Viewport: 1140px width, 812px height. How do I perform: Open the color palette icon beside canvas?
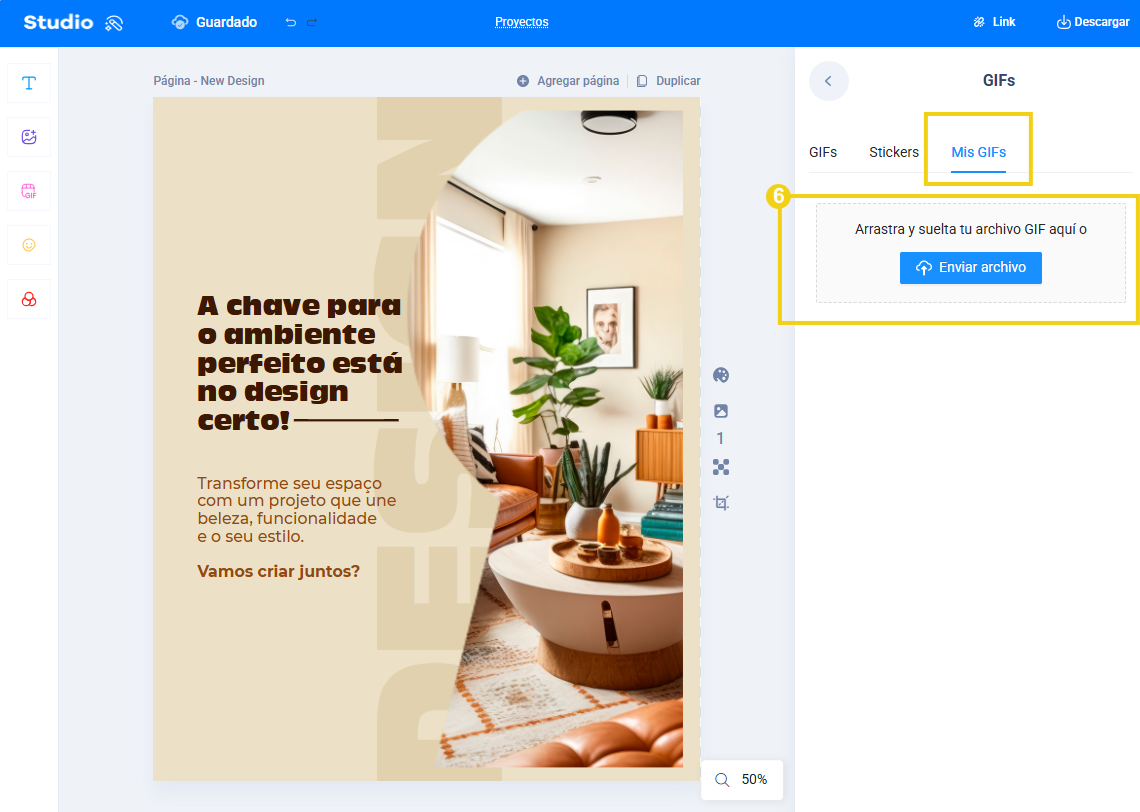tap(721, 375)
